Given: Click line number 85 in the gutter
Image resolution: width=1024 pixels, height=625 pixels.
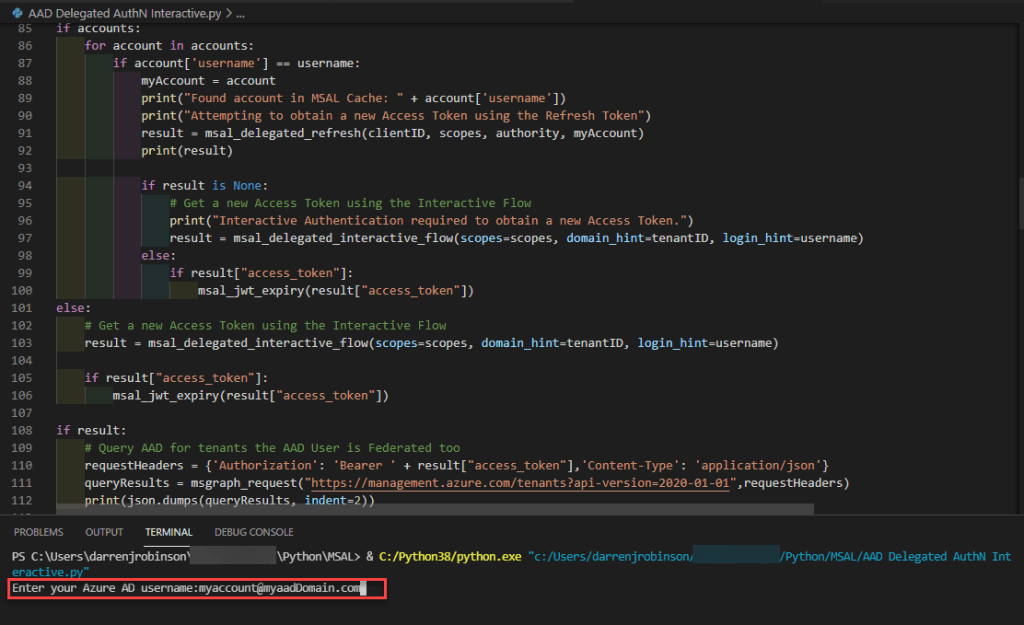Looking at the screenshot, I should coord(22,27).
